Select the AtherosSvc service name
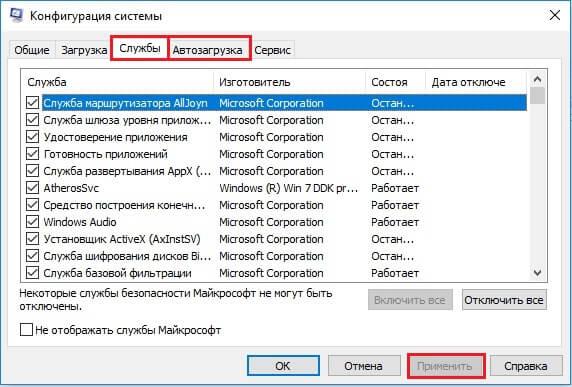The width and height of the screenshot is (572, 387). pos(71,188)
